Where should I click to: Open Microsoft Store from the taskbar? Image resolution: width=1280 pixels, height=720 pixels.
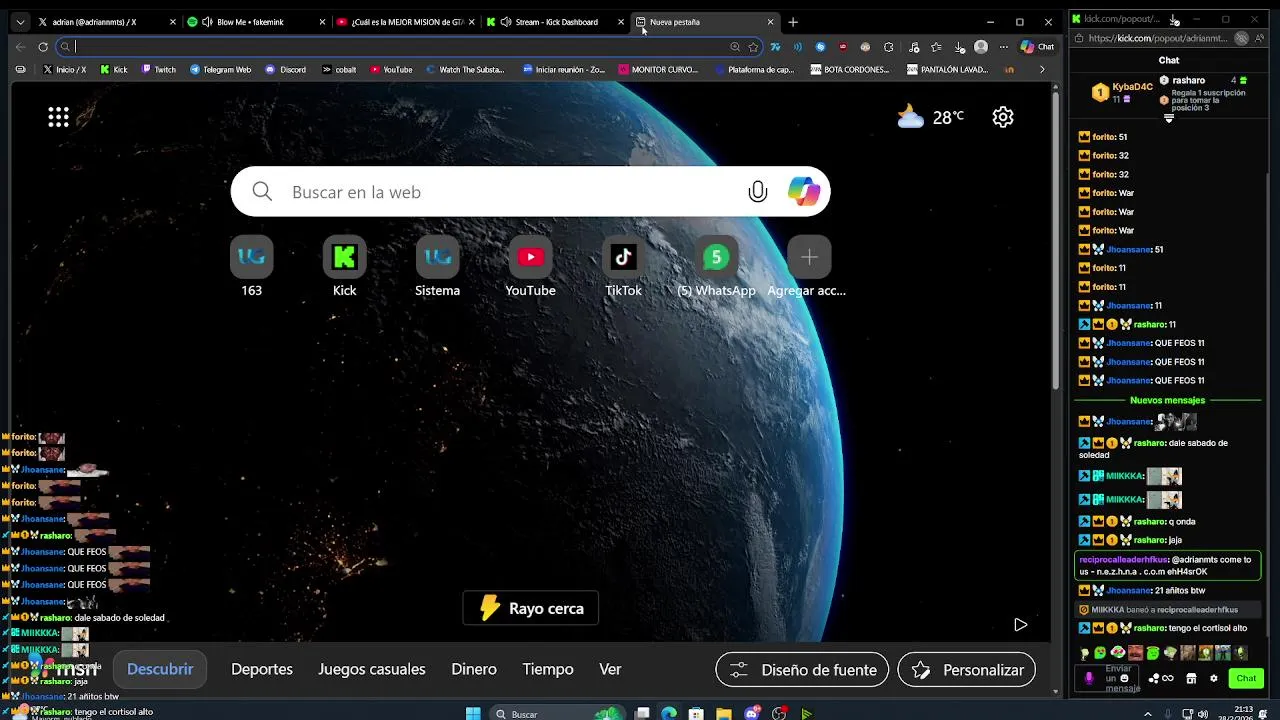[696, 714]
